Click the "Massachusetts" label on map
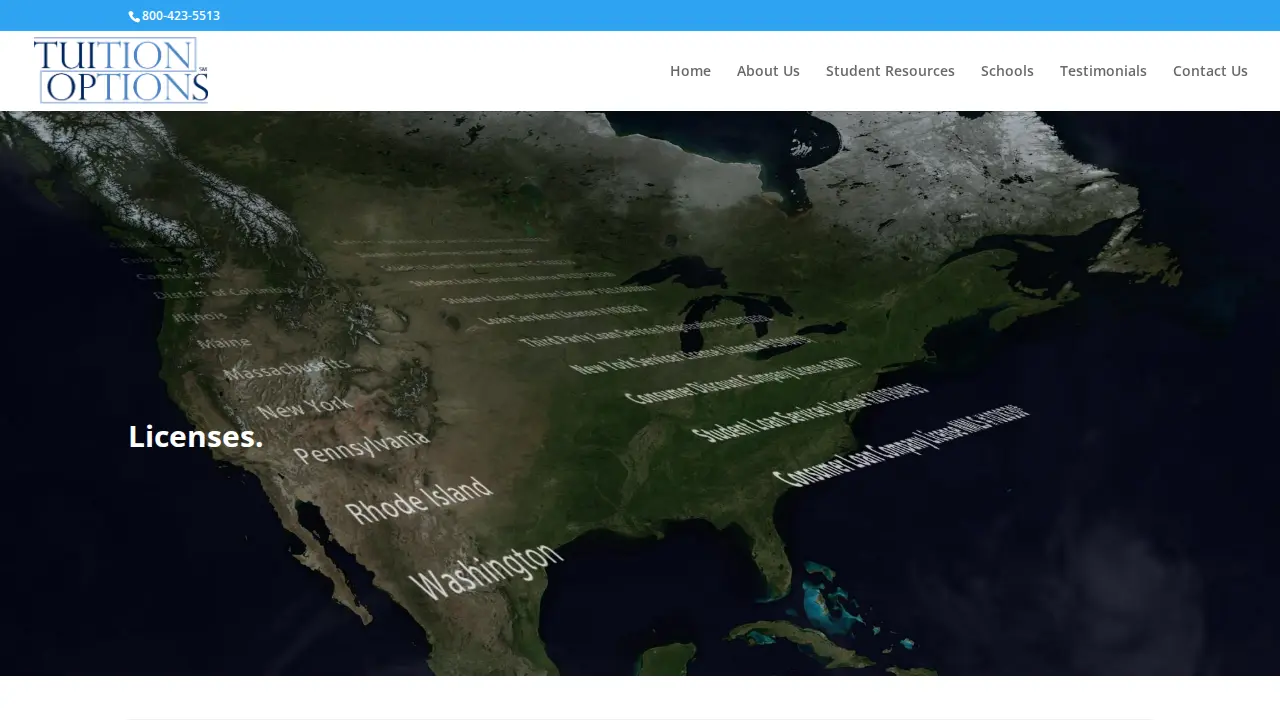1280x720 pixels. pos(287,368)
